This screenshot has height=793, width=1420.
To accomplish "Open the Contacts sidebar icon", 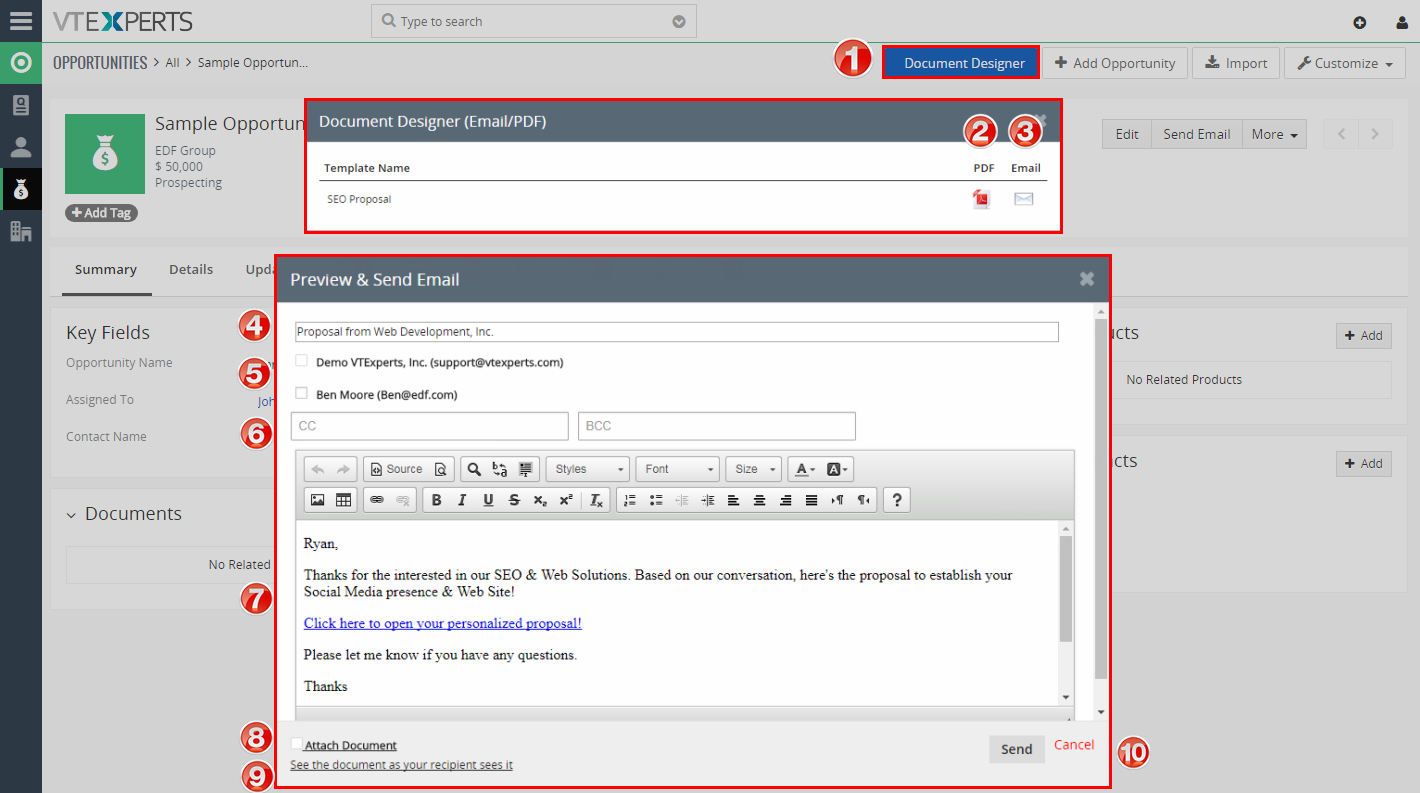I will tap(21, 147).
